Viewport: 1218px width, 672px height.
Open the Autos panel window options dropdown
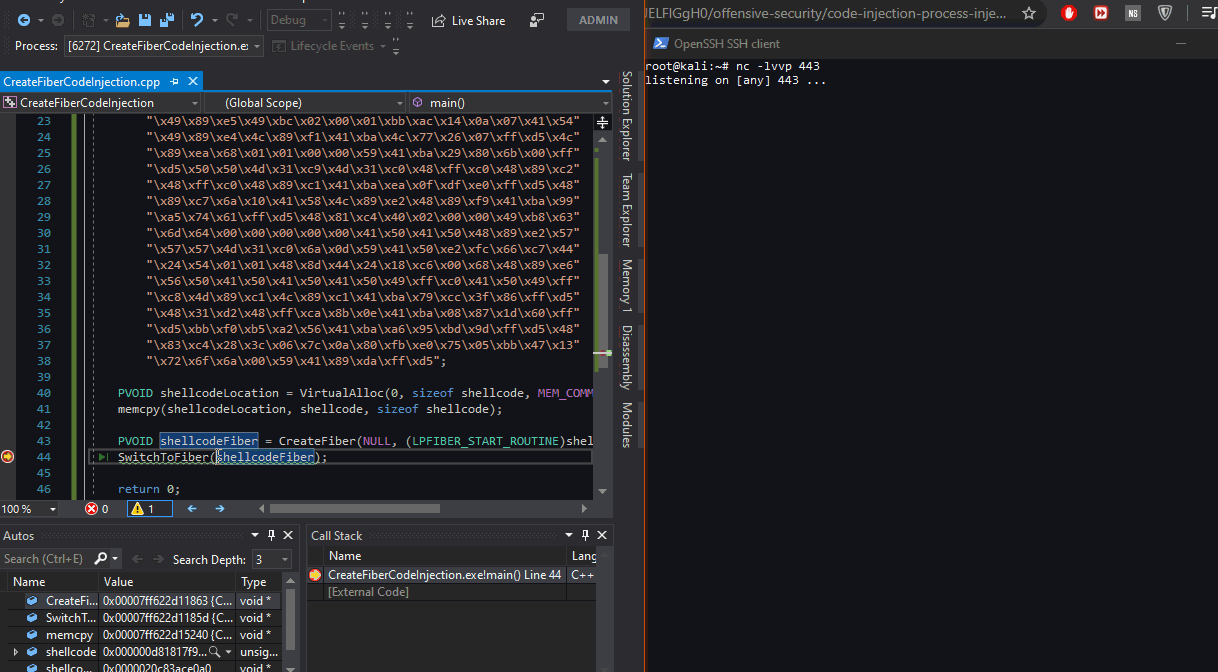256,536
